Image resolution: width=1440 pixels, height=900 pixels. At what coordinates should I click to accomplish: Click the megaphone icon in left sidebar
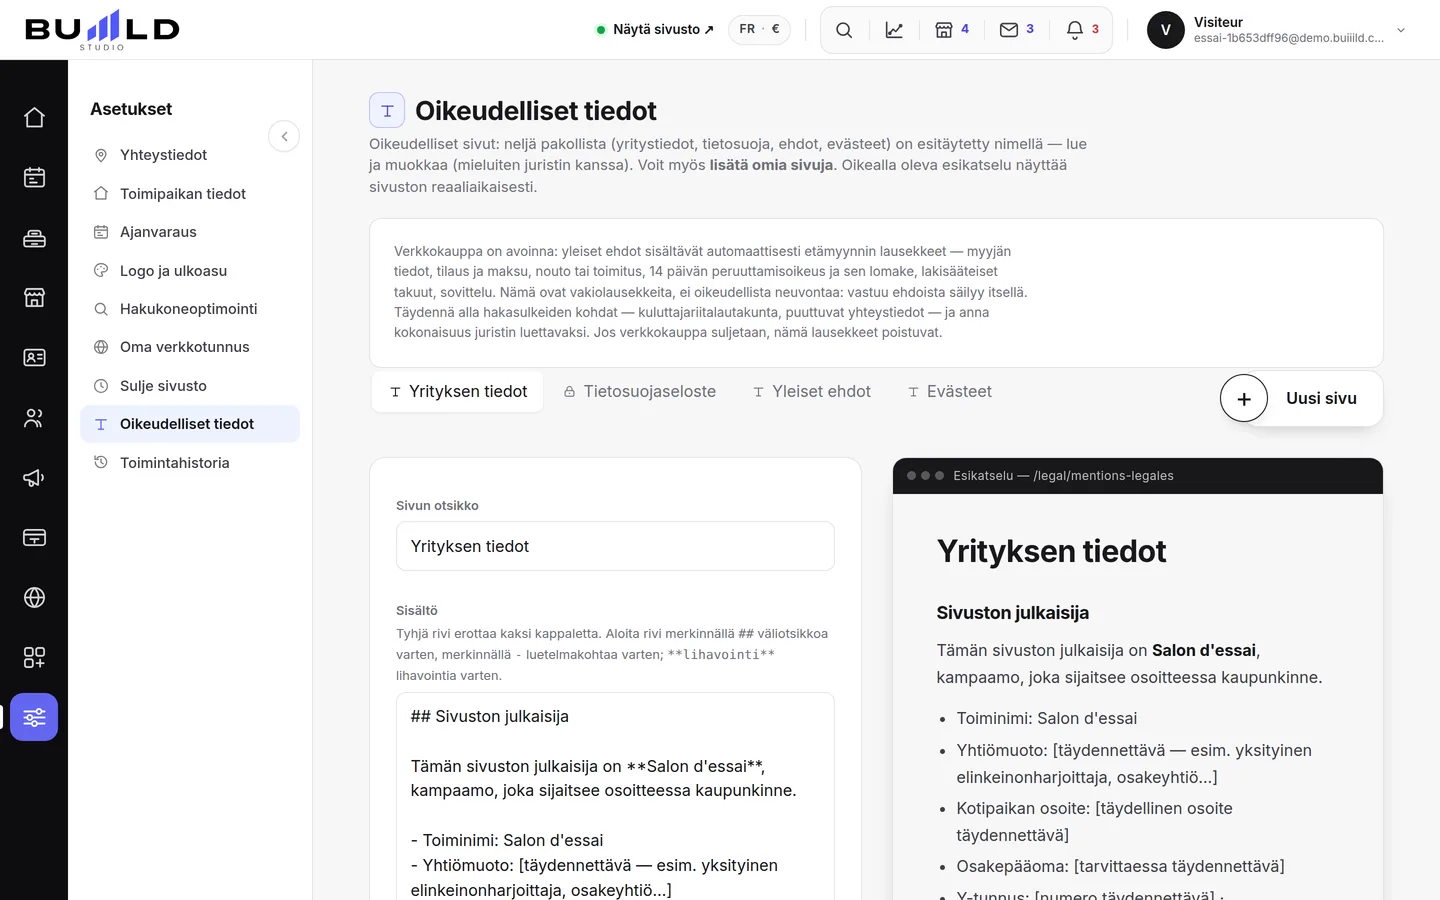click(34, 478)
